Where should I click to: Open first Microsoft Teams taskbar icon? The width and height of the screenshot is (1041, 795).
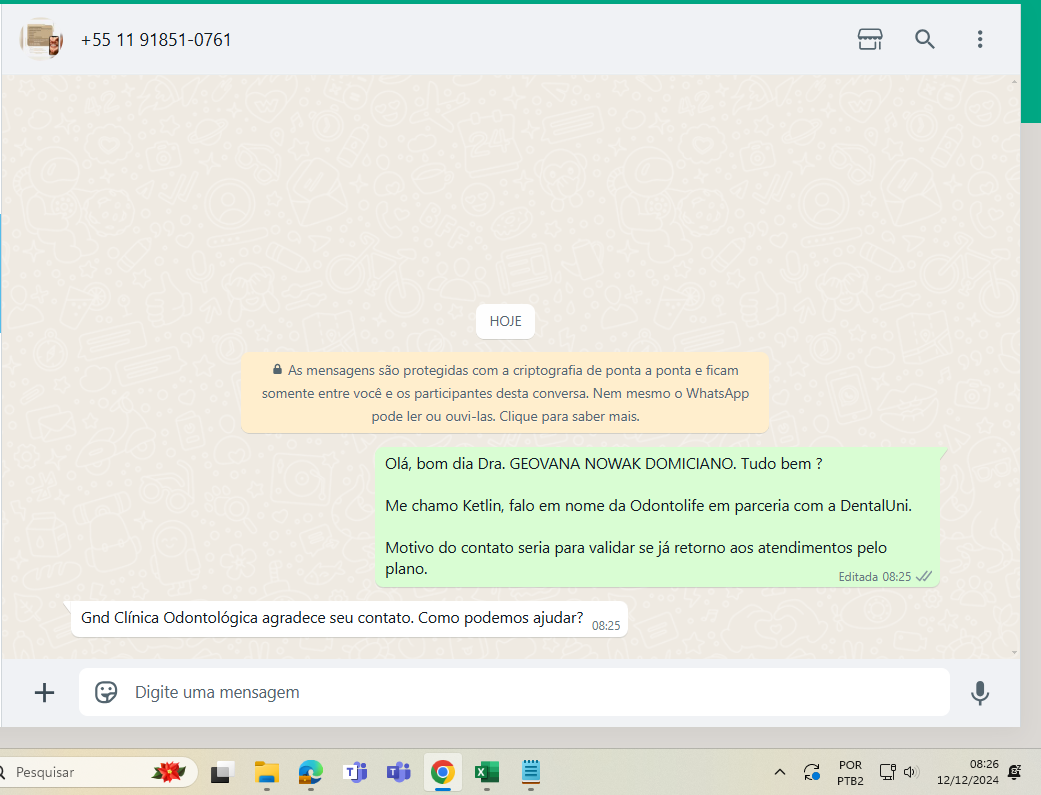(355, 772)
